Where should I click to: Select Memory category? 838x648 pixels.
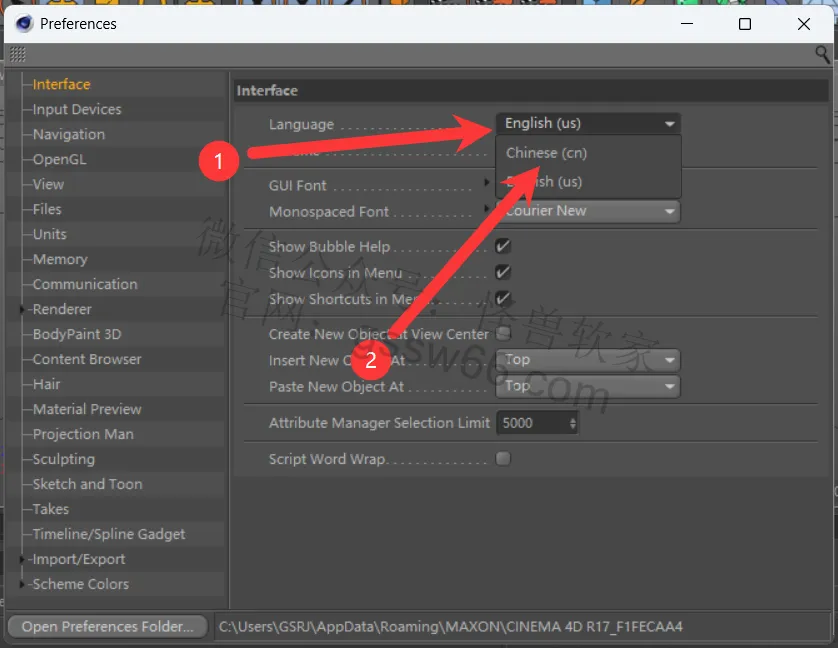[60, 259]
